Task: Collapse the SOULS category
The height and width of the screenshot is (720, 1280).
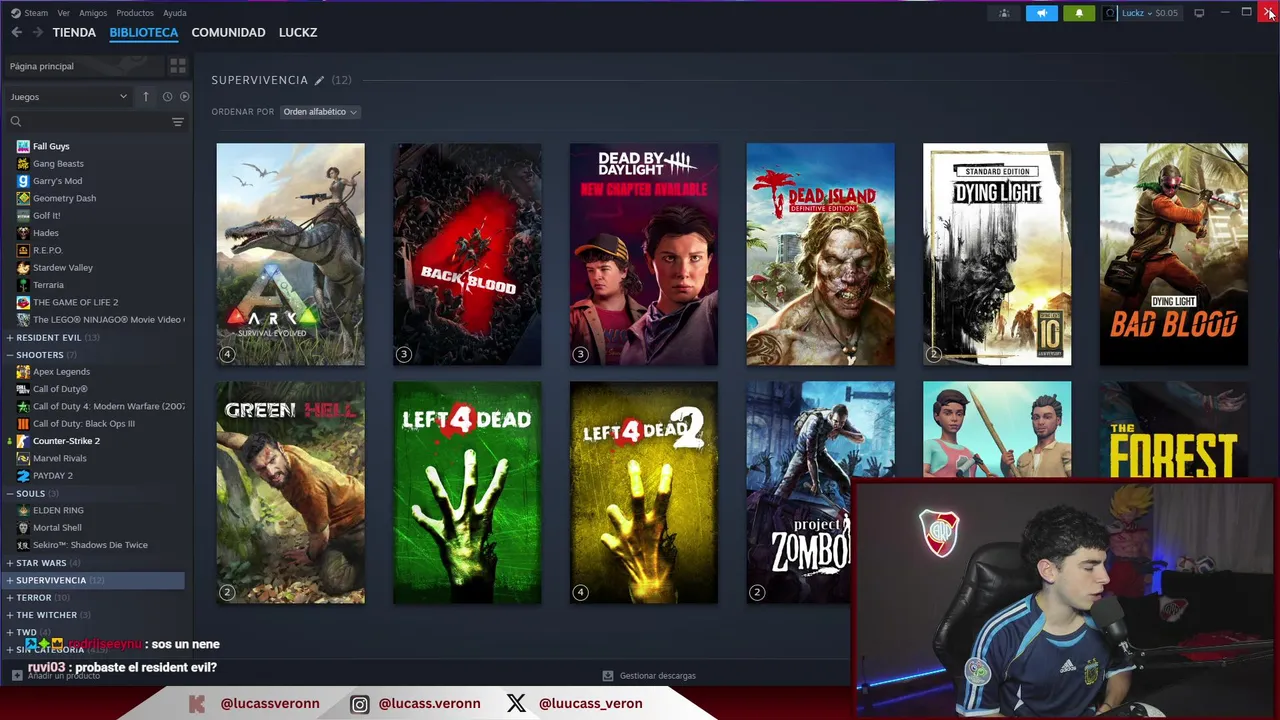Action: [x=10, y=494]
